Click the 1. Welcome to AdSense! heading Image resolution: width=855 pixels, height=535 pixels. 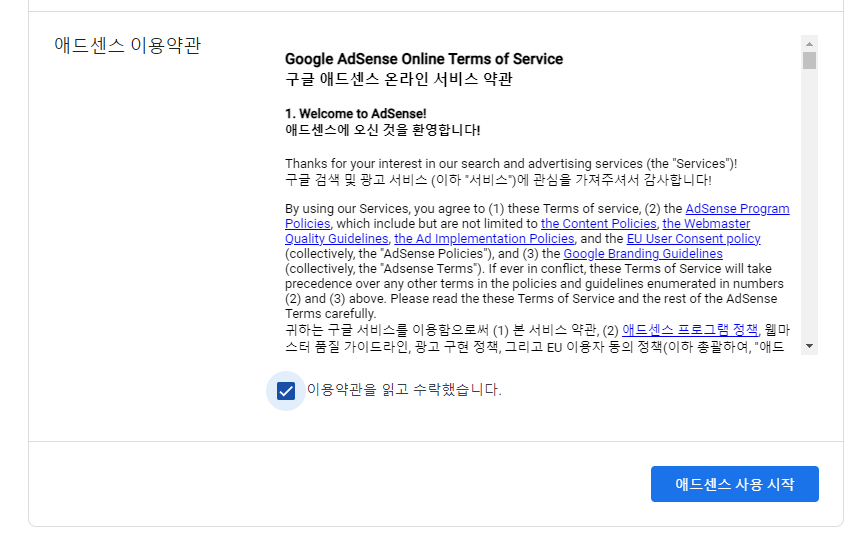point(356,113)
